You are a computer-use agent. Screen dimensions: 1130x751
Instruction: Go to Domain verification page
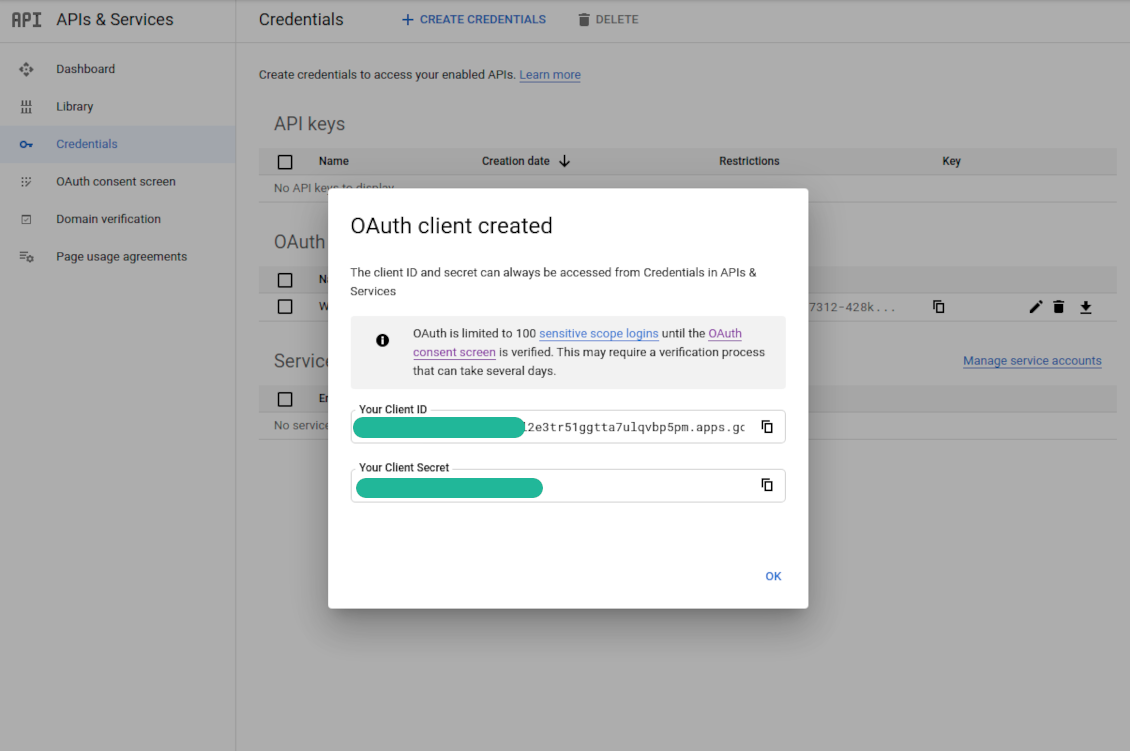click(x=108, y=219)
